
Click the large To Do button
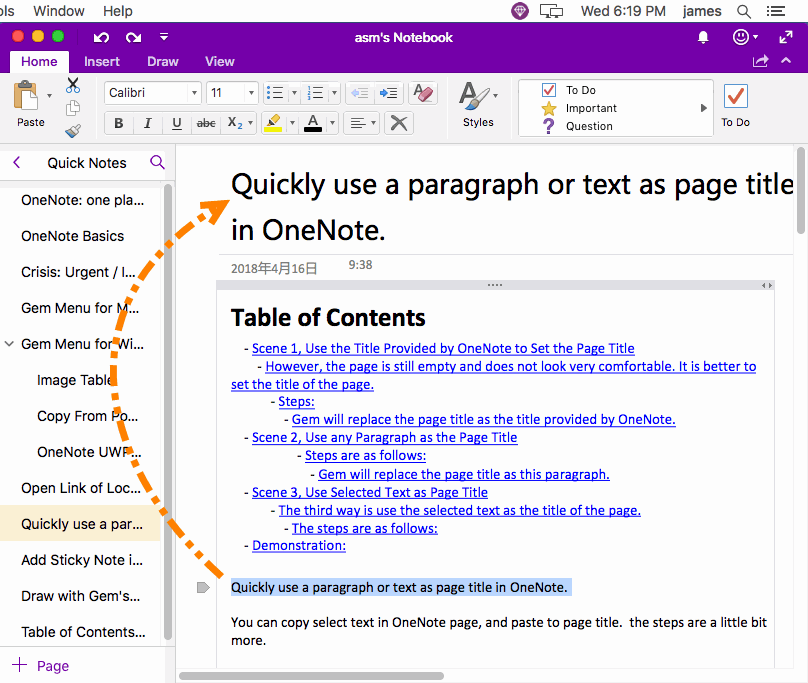(x=735, y=106)
